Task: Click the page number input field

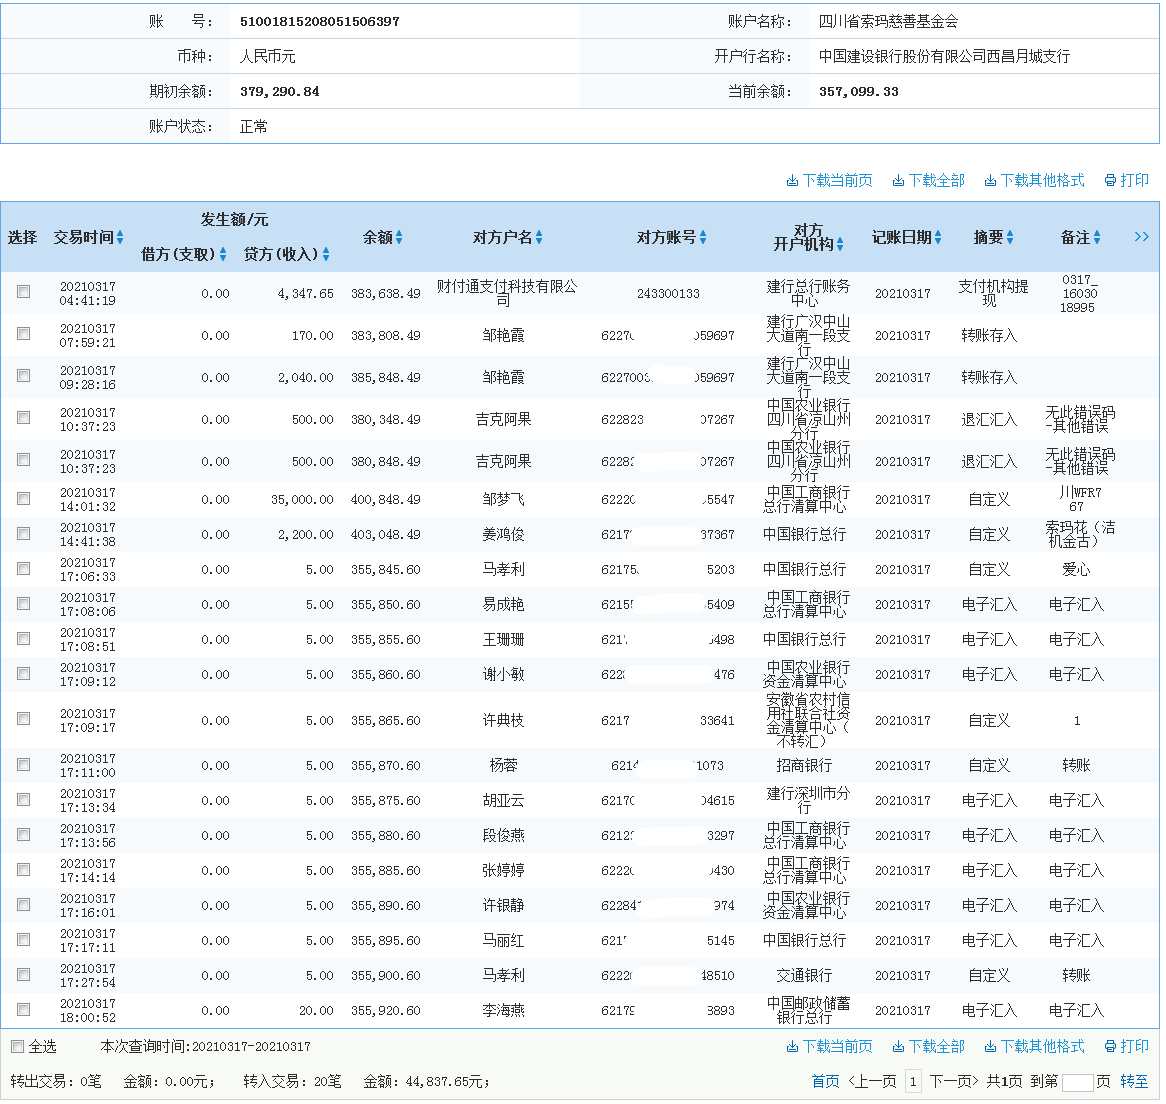Action: [x=1077, y=1081]
